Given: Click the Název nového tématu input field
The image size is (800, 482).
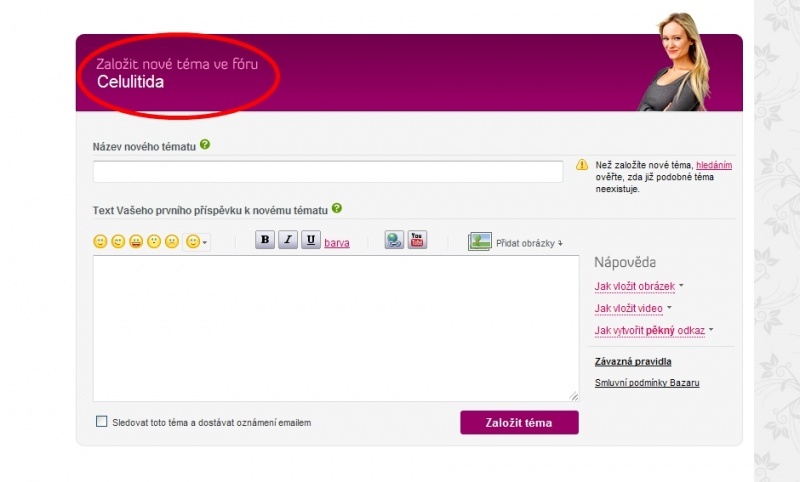Looking at the screenshot, I should (x=328, y=172).
